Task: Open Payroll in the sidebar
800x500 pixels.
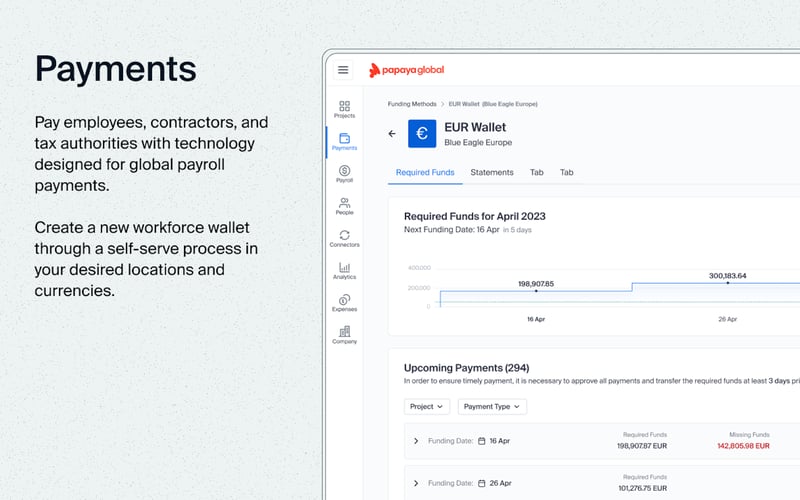Action: click(x=344, y=174)
